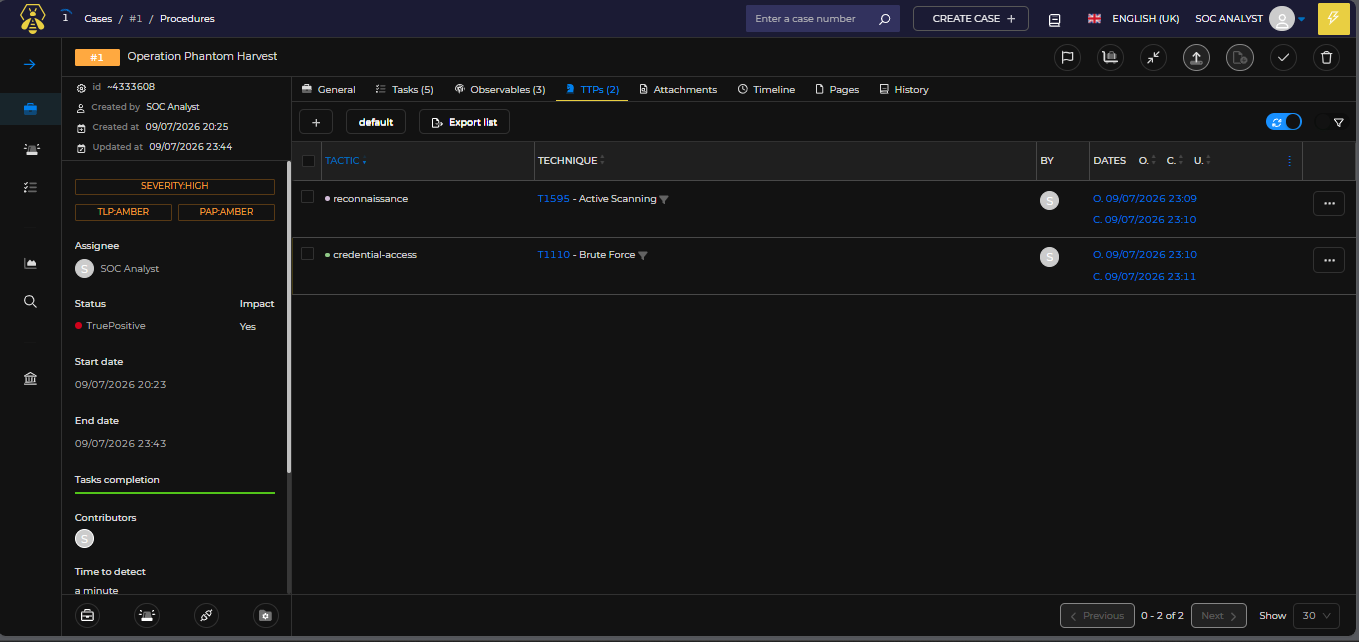Open linked alerts siren icon in footer
Image resolution: width=1359 pixels, height=642 pixels.
coord(146,616)
